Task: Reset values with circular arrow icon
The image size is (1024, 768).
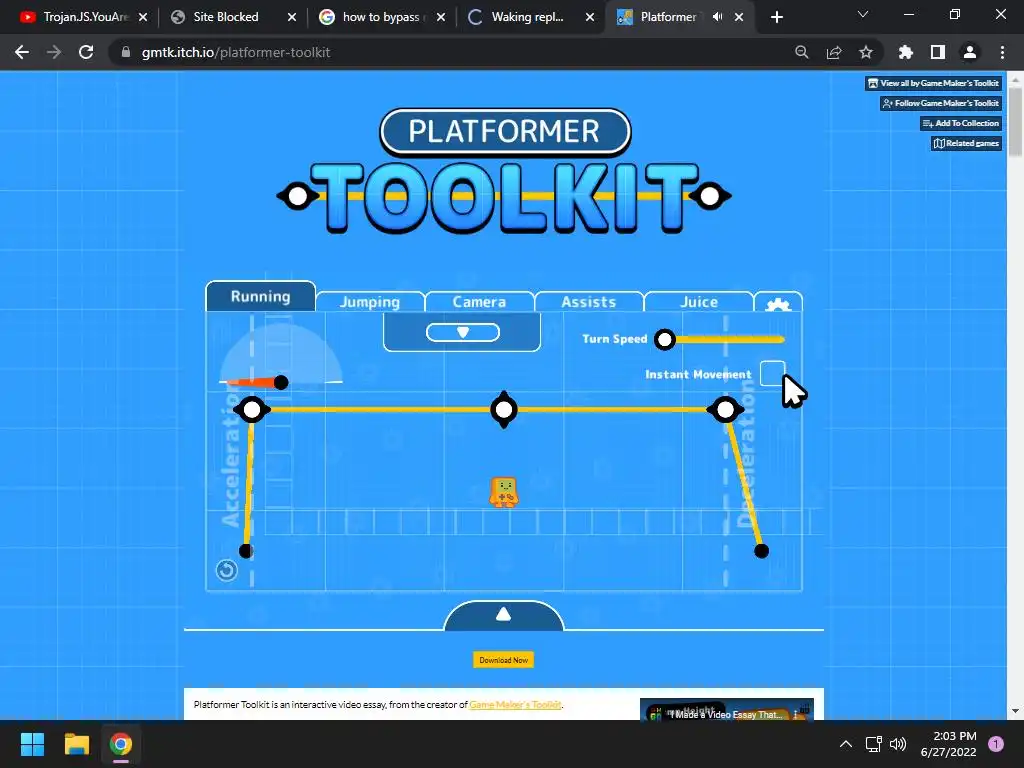Action: [227, 571]
